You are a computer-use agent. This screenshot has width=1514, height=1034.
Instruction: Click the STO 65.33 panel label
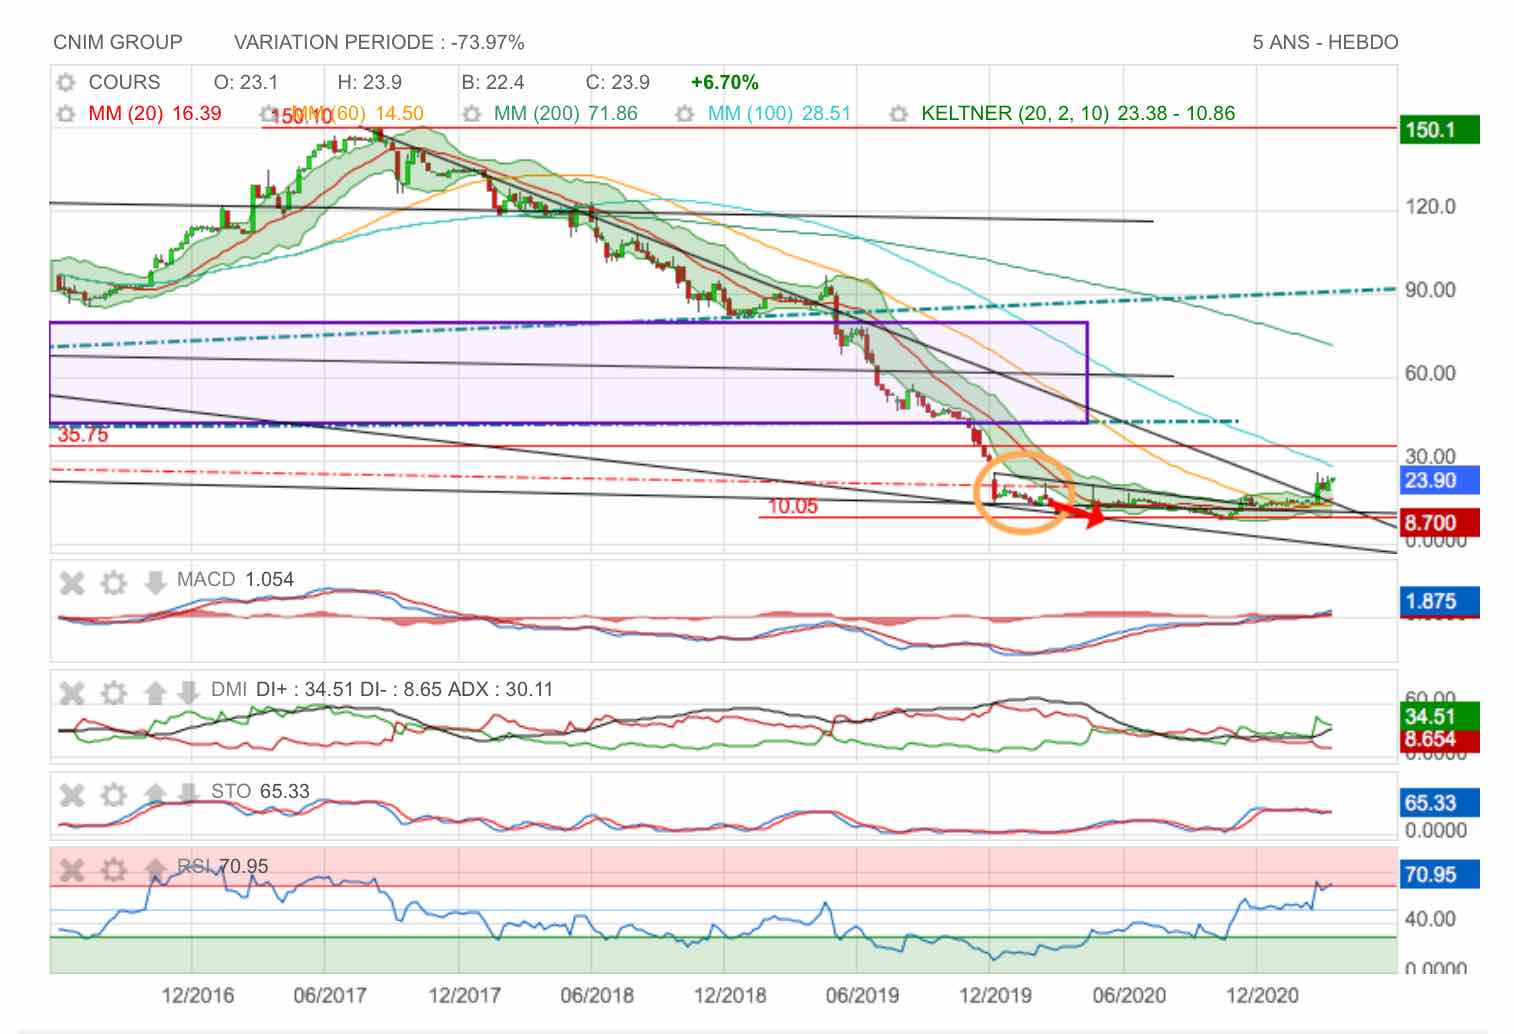pos(260,791)
